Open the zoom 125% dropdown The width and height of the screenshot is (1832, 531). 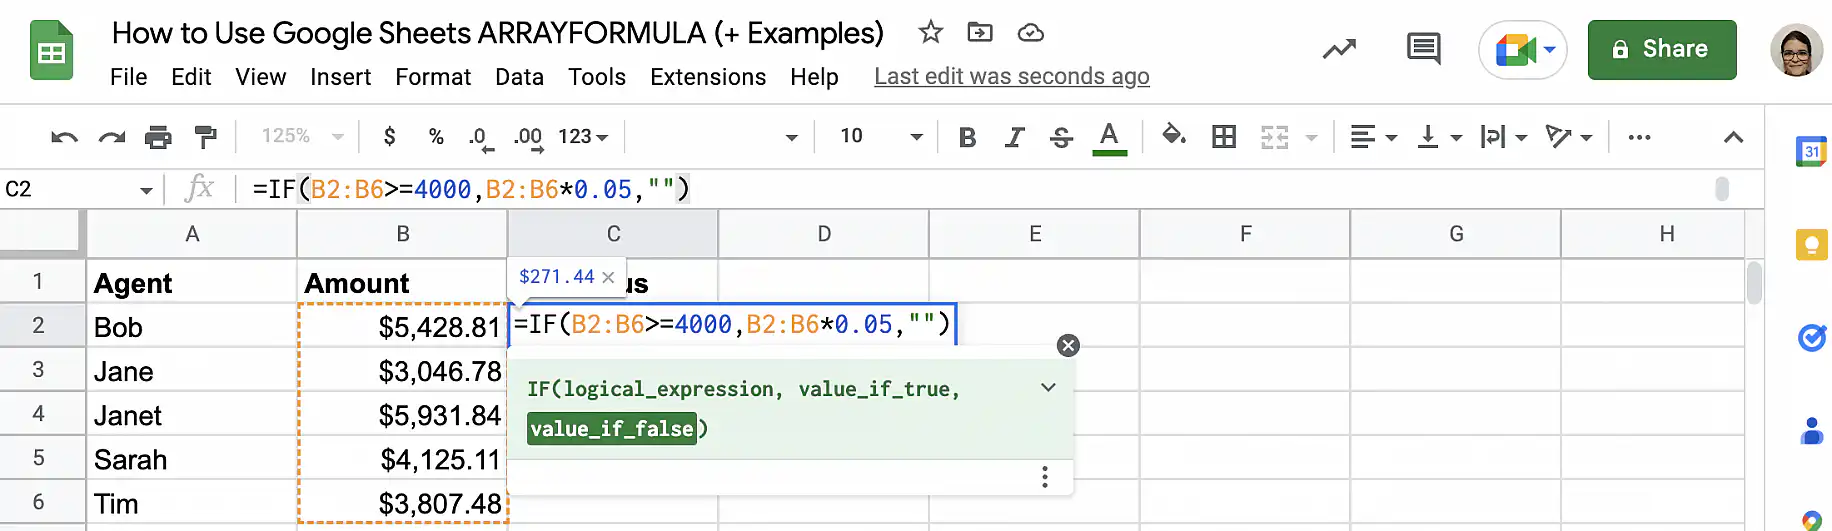302,136
